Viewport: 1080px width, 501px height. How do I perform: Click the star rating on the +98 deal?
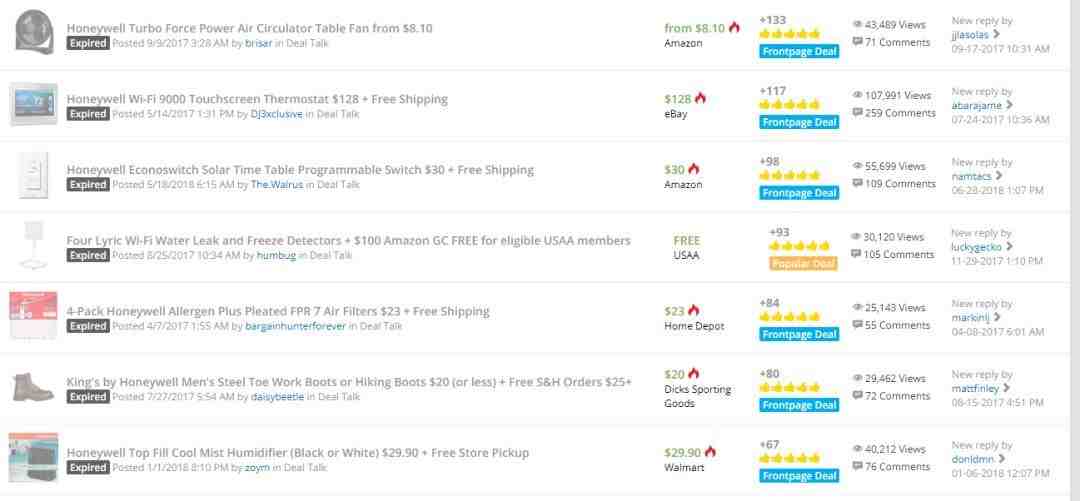[x=789, y=175]
